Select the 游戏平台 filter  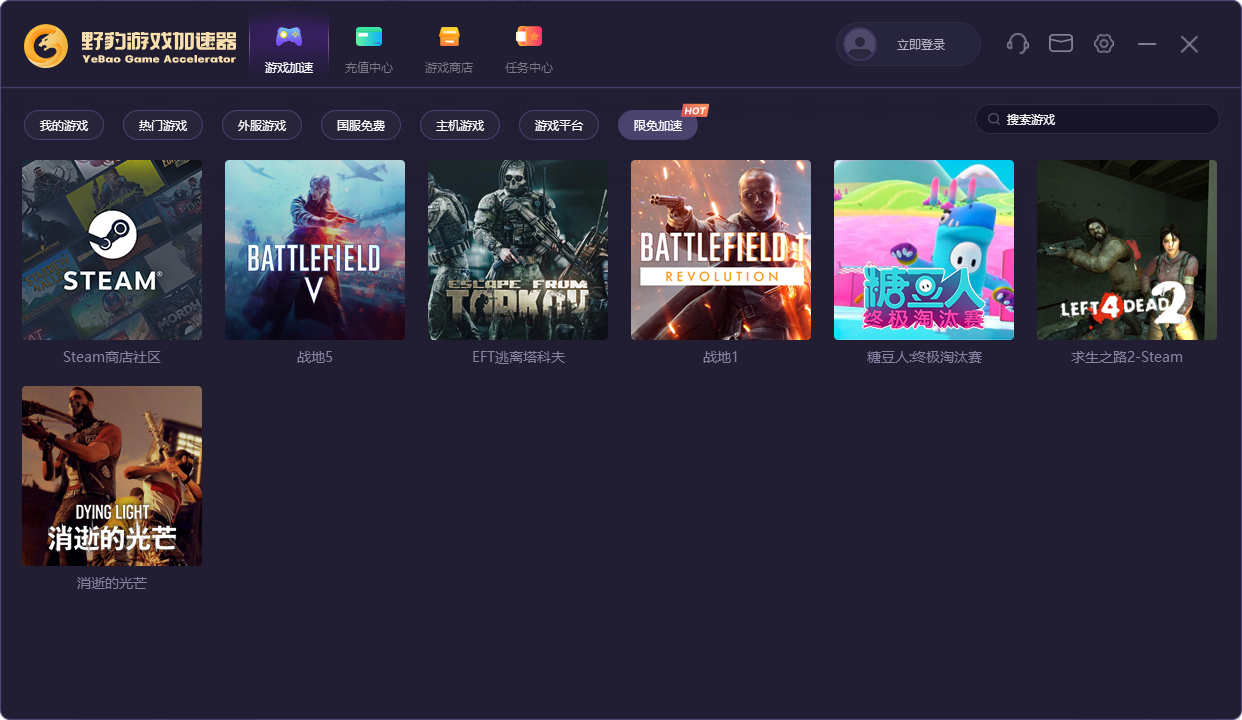pyautogui.click(x=559, y=125)
